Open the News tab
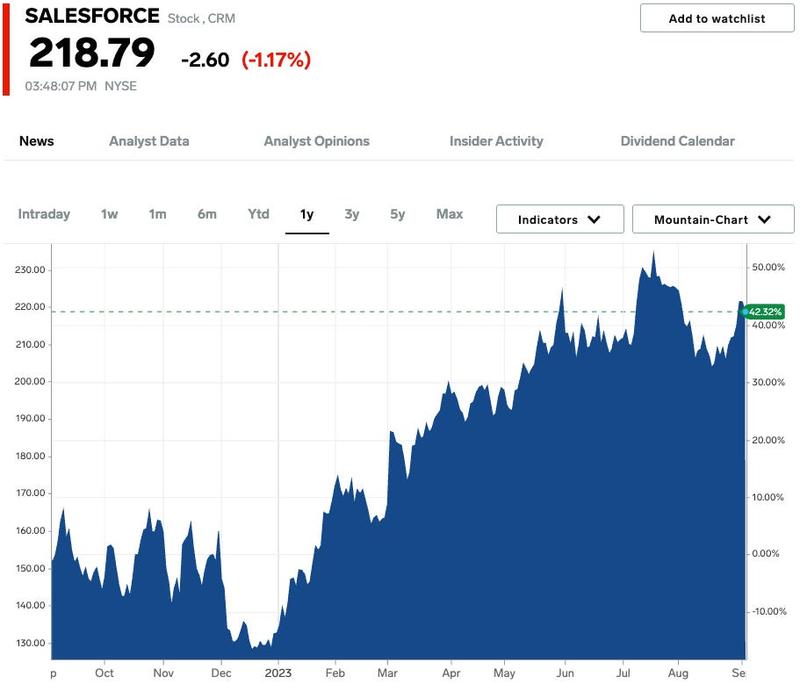 (36, 141)
